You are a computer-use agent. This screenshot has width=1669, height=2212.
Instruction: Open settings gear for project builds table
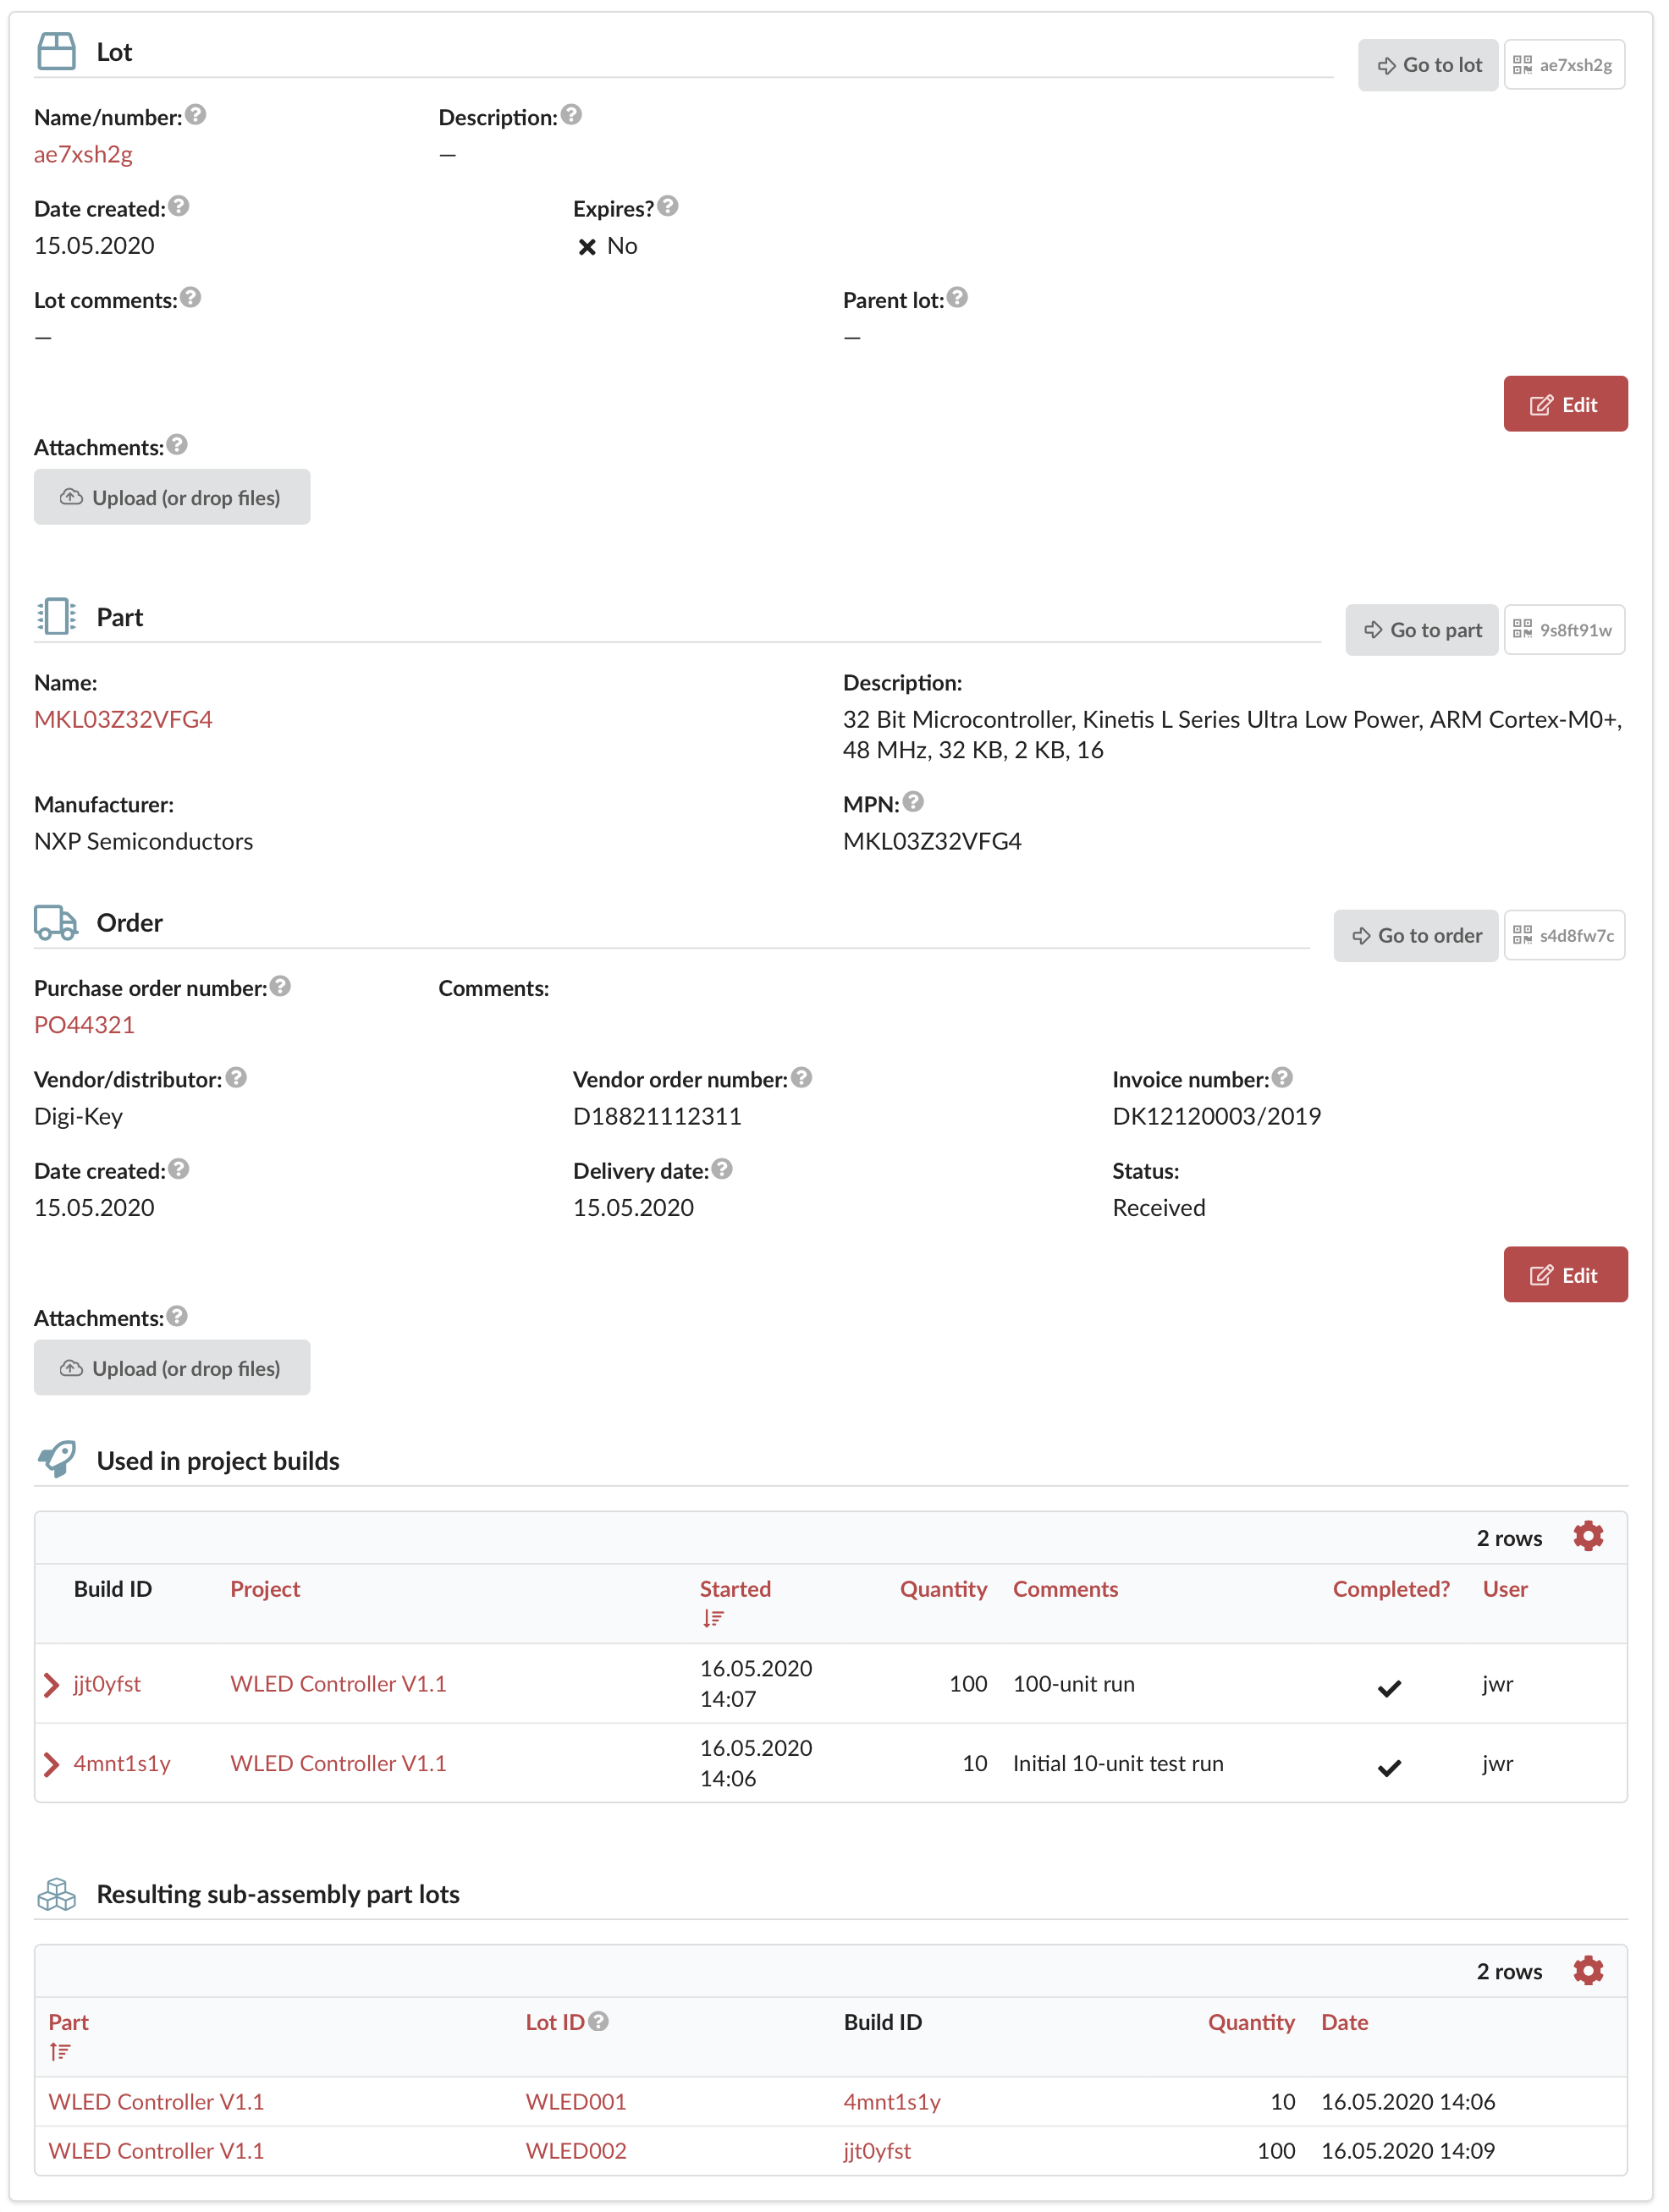(x=1587, y=1537)
